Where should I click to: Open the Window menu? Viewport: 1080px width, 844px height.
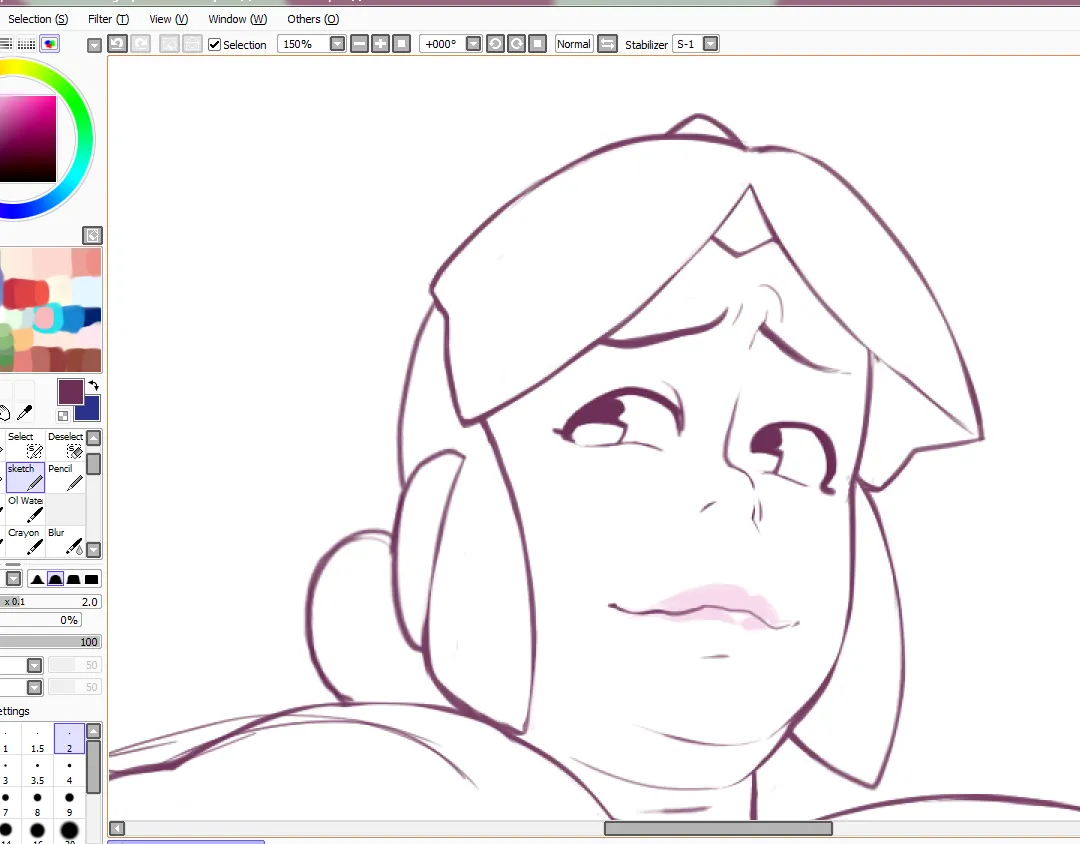(238, 19)
